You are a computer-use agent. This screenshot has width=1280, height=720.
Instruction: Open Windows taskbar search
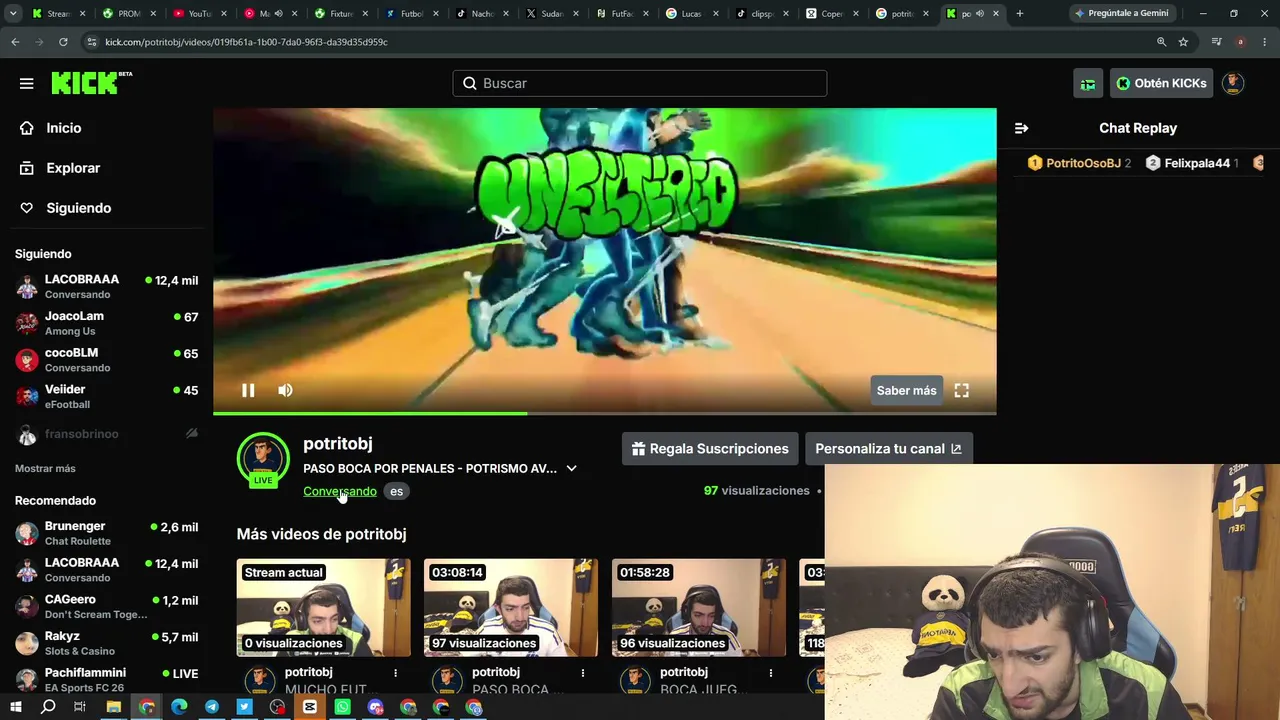click(48, 707)
